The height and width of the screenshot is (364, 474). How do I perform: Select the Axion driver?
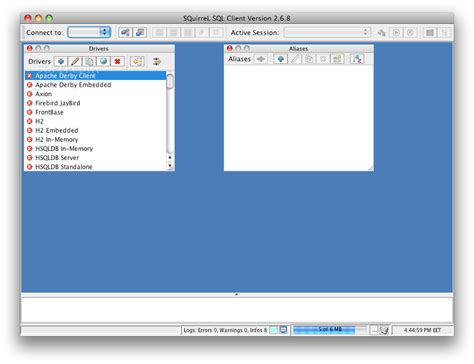pyautogui.click(x=95, y=94)
